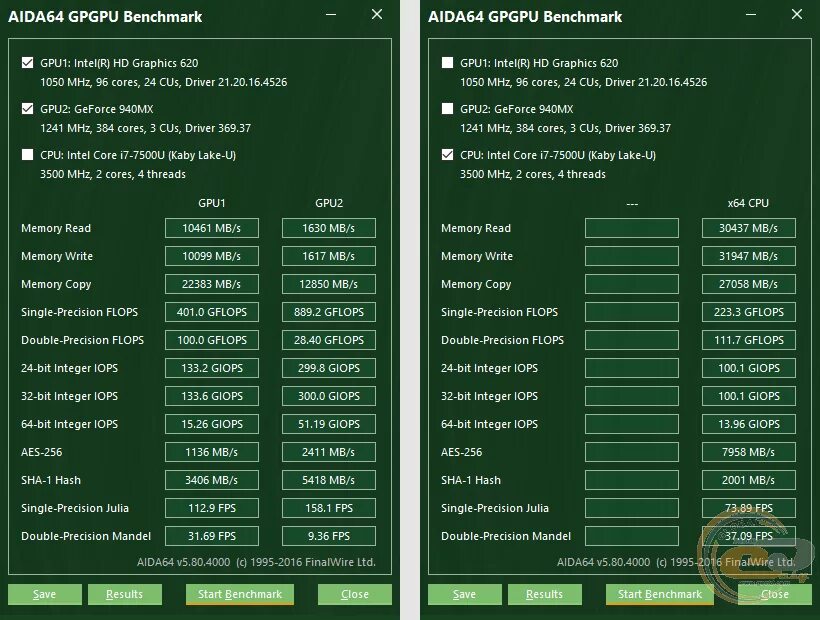Select GPU1 Mandel result 31.69 FPS
Screen dimensions: 820x620
(212, 536)
